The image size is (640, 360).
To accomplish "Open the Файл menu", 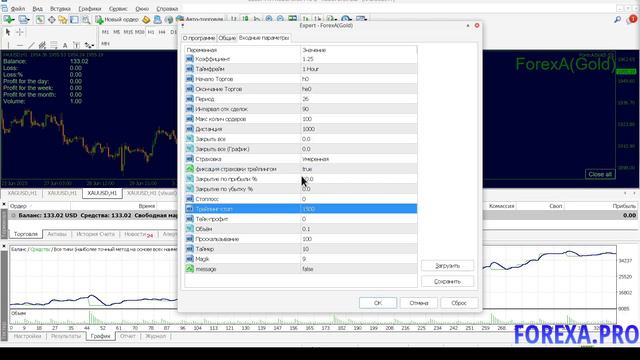I will tap(18, 8).
